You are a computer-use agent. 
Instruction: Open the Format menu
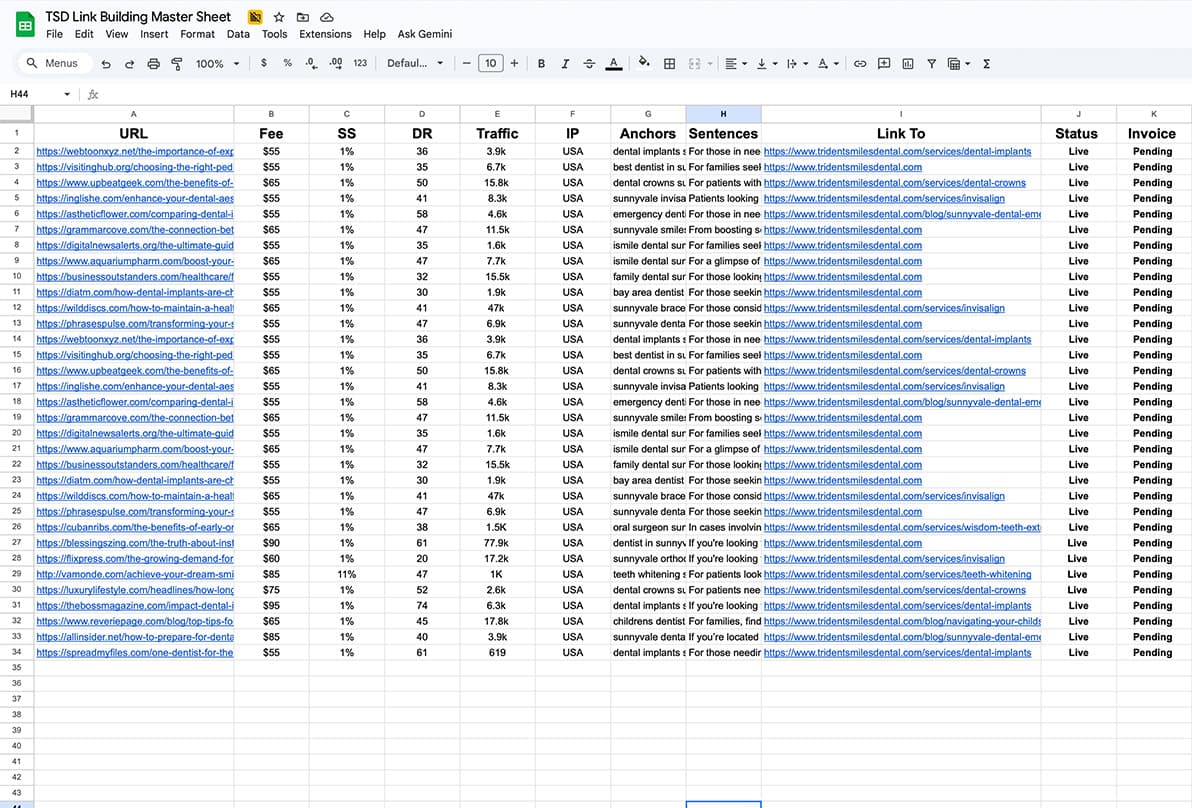click(x=198, y=34)
